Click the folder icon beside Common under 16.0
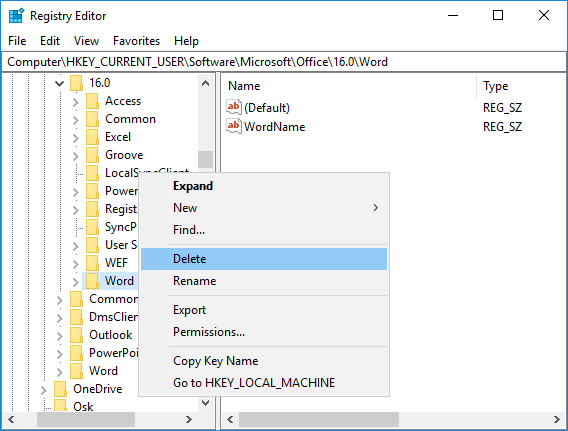This screenshot has height=431, width=568. tap(92, 119)
